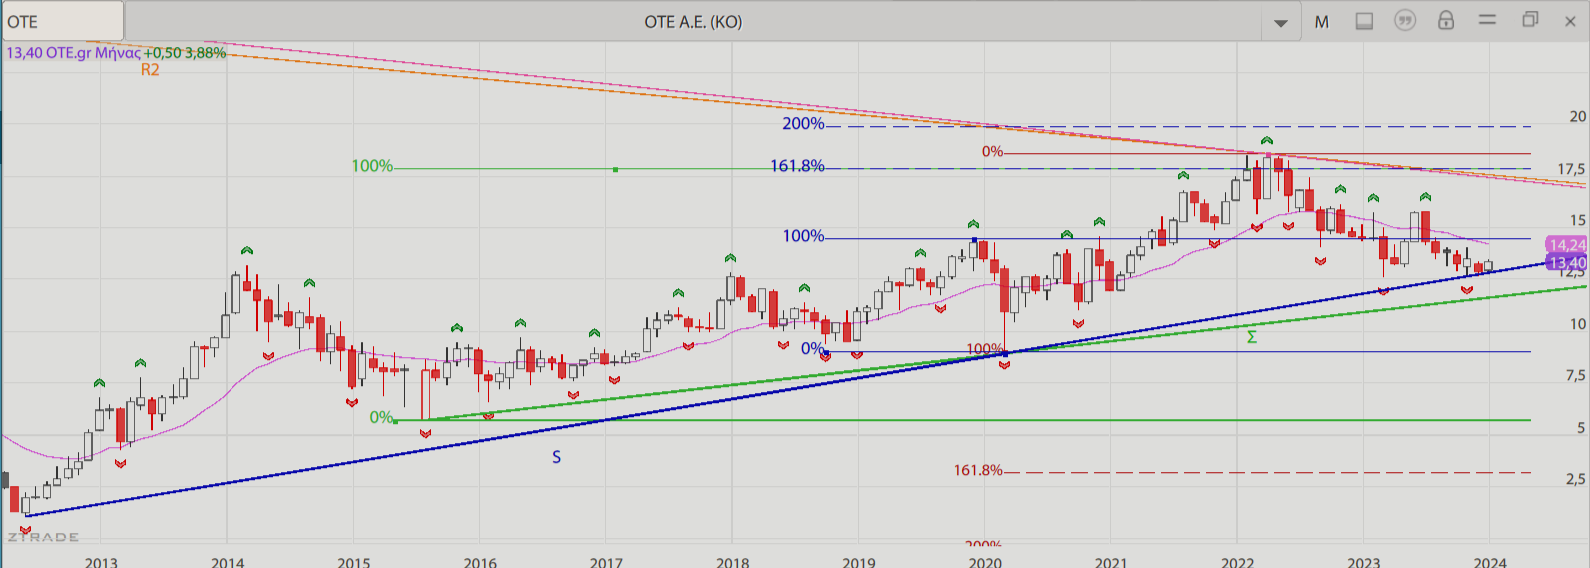Open the OTE A.E. (KO) instrument dropdown arrow

1280,22
